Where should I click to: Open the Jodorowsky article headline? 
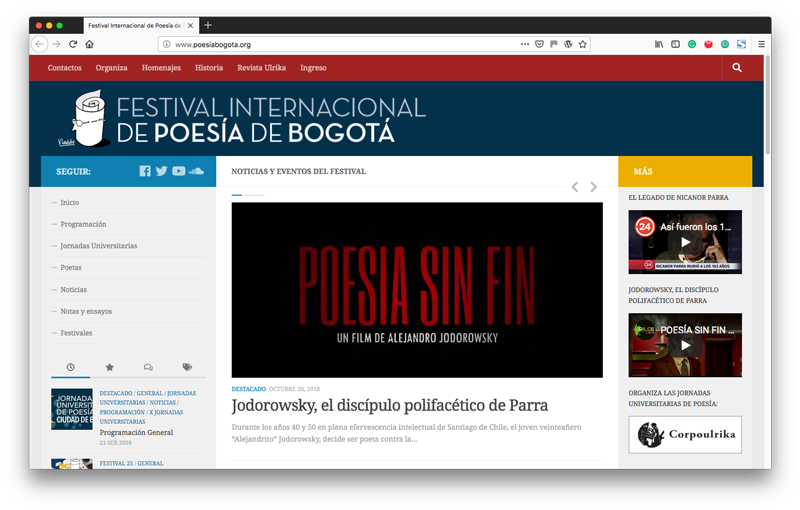(389, 406)
